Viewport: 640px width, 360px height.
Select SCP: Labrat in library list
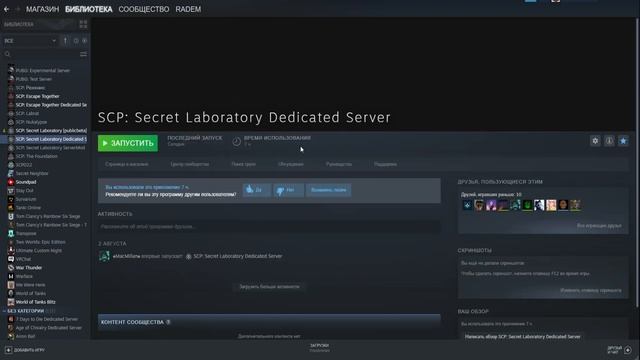(x=27, y=113)
